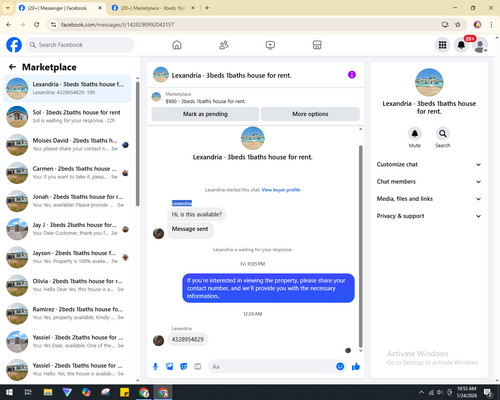Show hidden system tray icons
This screenshot has width=500, height=400.
tap(421, 392)
